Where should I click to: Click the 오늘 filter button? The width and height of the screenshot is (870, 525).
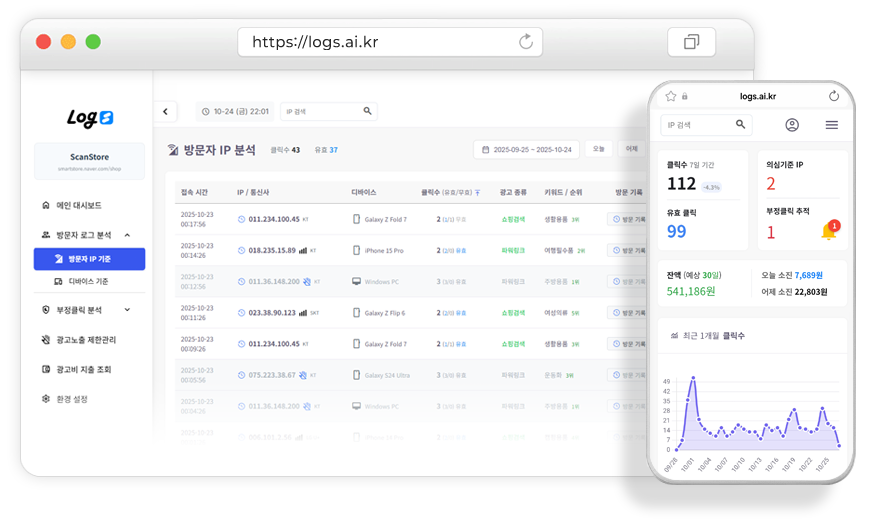tap(598, 149)
